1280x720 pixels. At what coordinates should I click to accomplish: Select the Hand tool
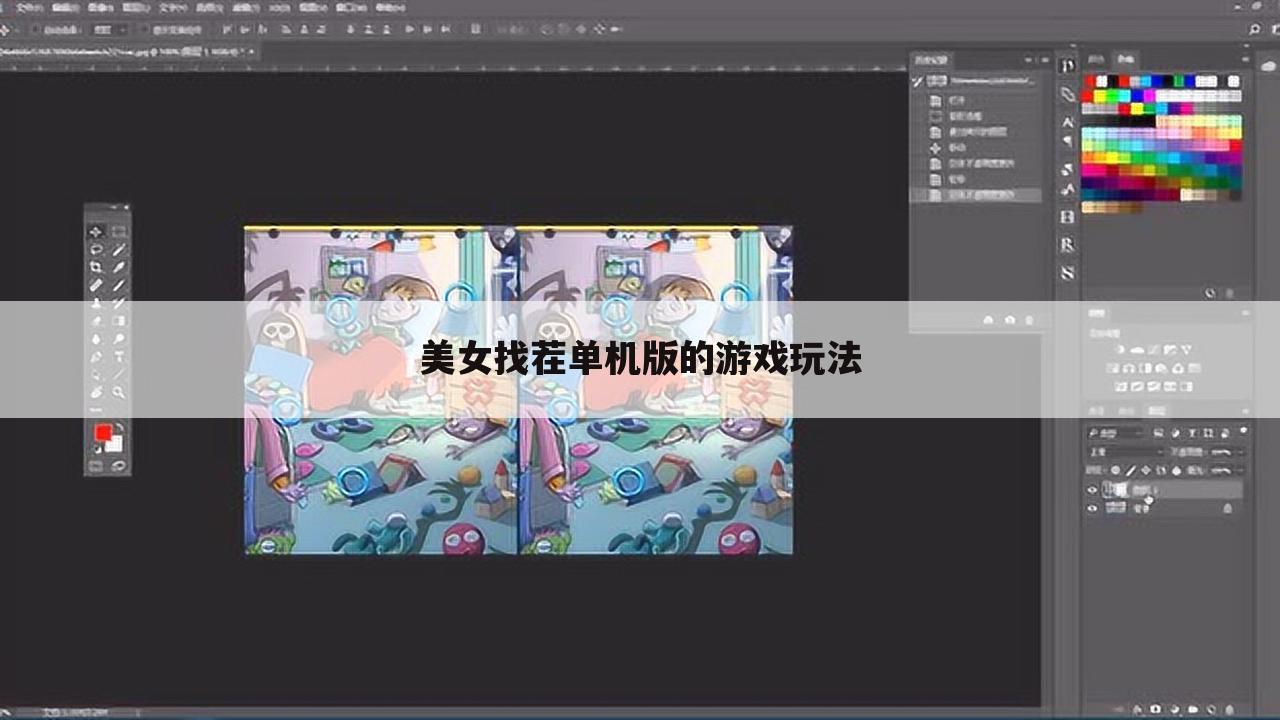(96, 390)
